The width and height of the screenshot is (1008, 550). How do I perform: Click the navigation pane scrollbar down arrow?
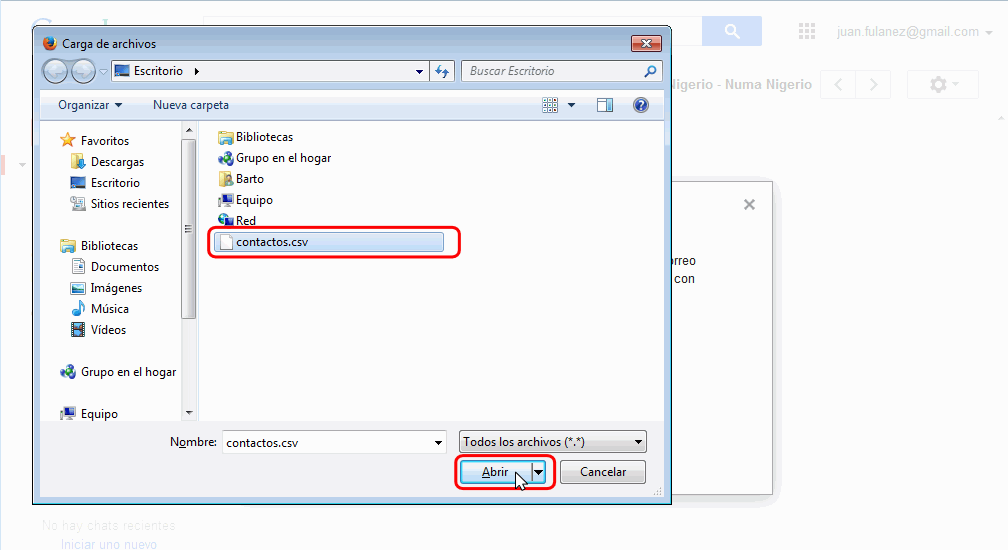pos(189,412)
